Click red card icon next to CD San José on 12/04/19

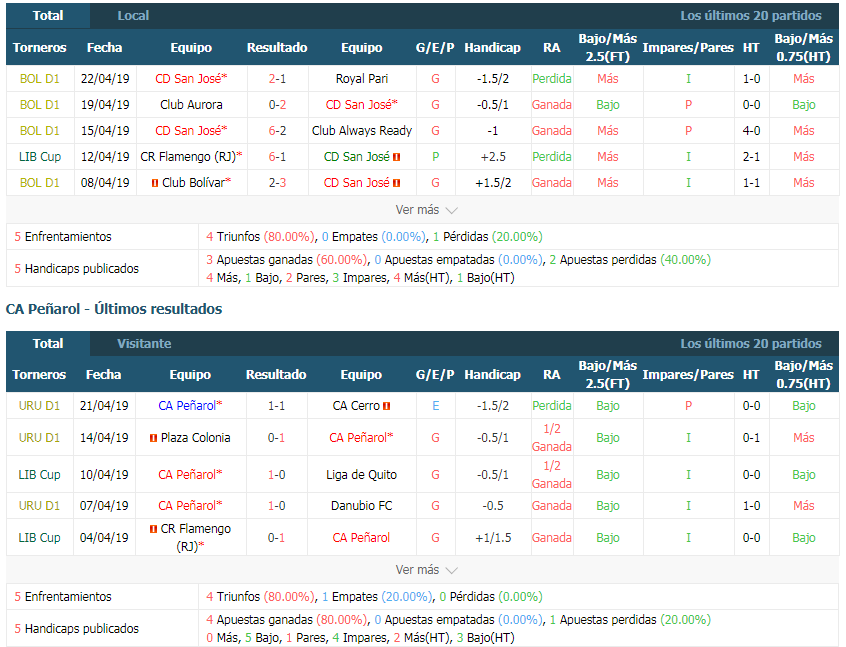397,157
